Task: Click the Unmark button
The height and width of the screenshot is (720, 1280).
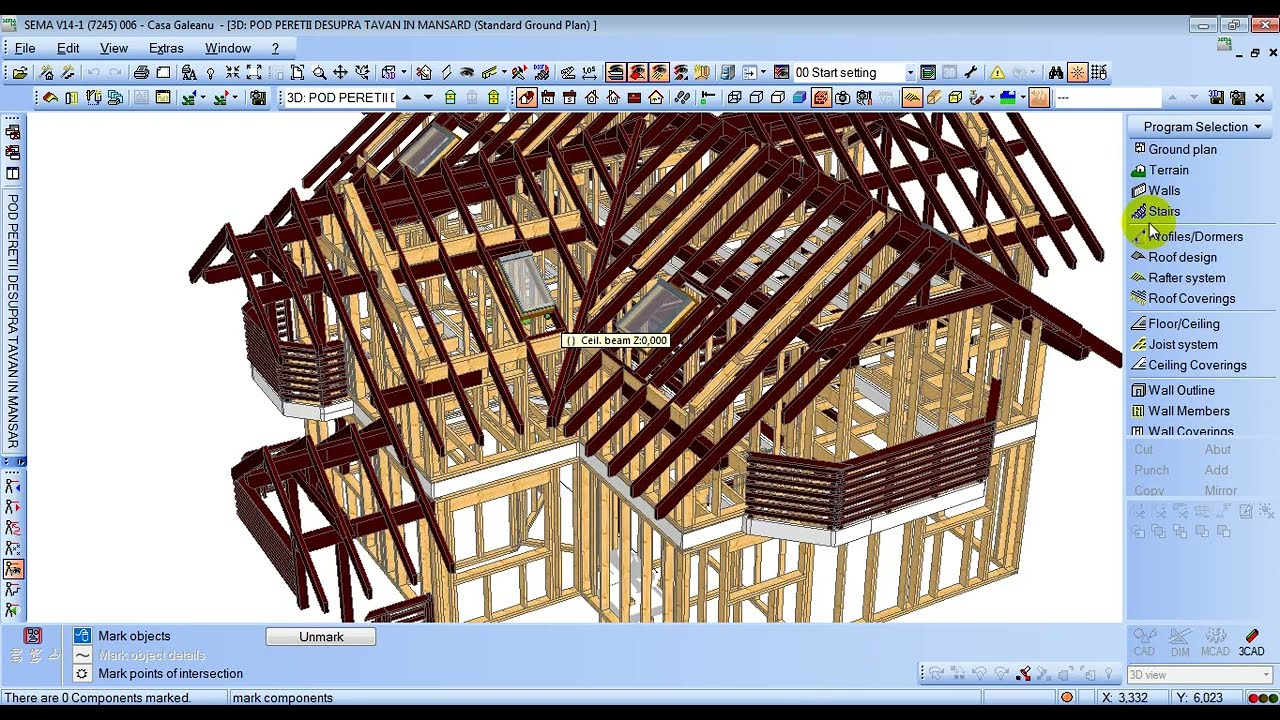Action: 321,637
